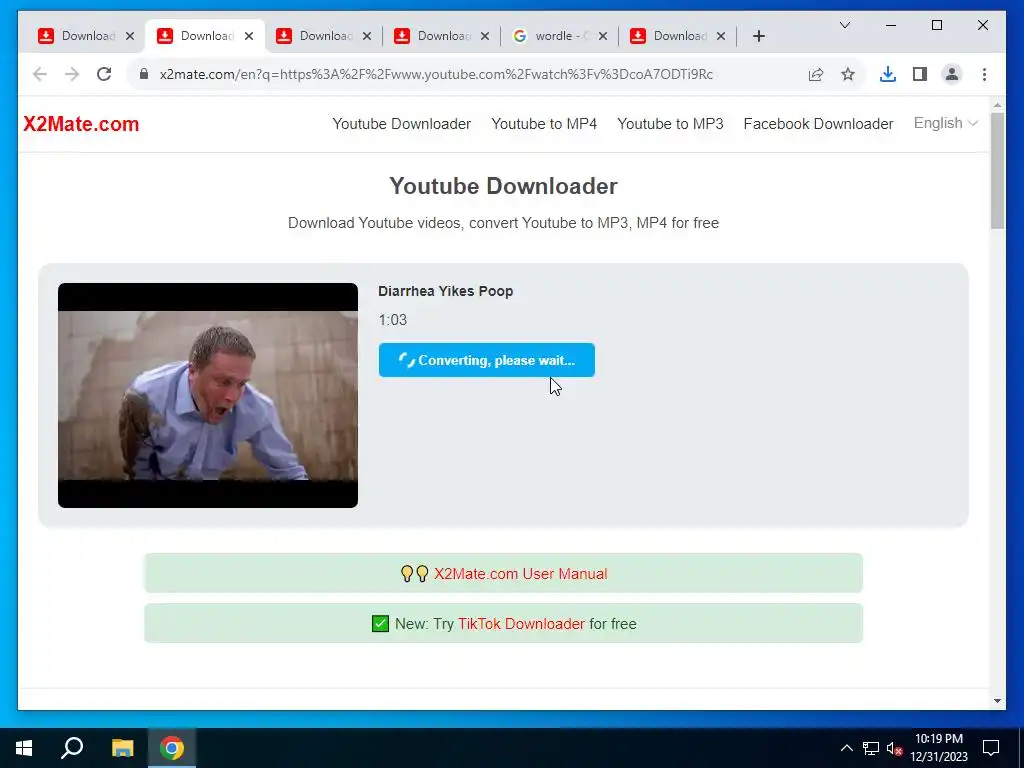The width and height of the screenshot is (1024, 768).
Task: Open network status tray icon
Action: pyautogui.click(x=871, y=748)
